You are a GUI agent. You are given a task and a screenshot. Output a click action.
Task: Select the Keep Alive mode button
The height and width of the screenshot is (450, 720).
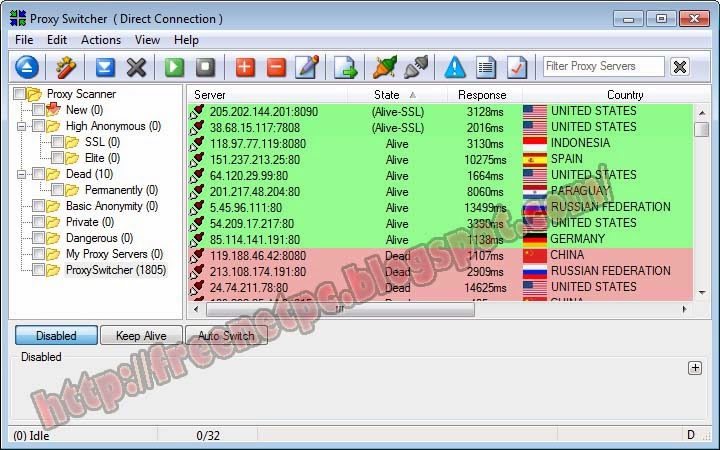[141, 335]
